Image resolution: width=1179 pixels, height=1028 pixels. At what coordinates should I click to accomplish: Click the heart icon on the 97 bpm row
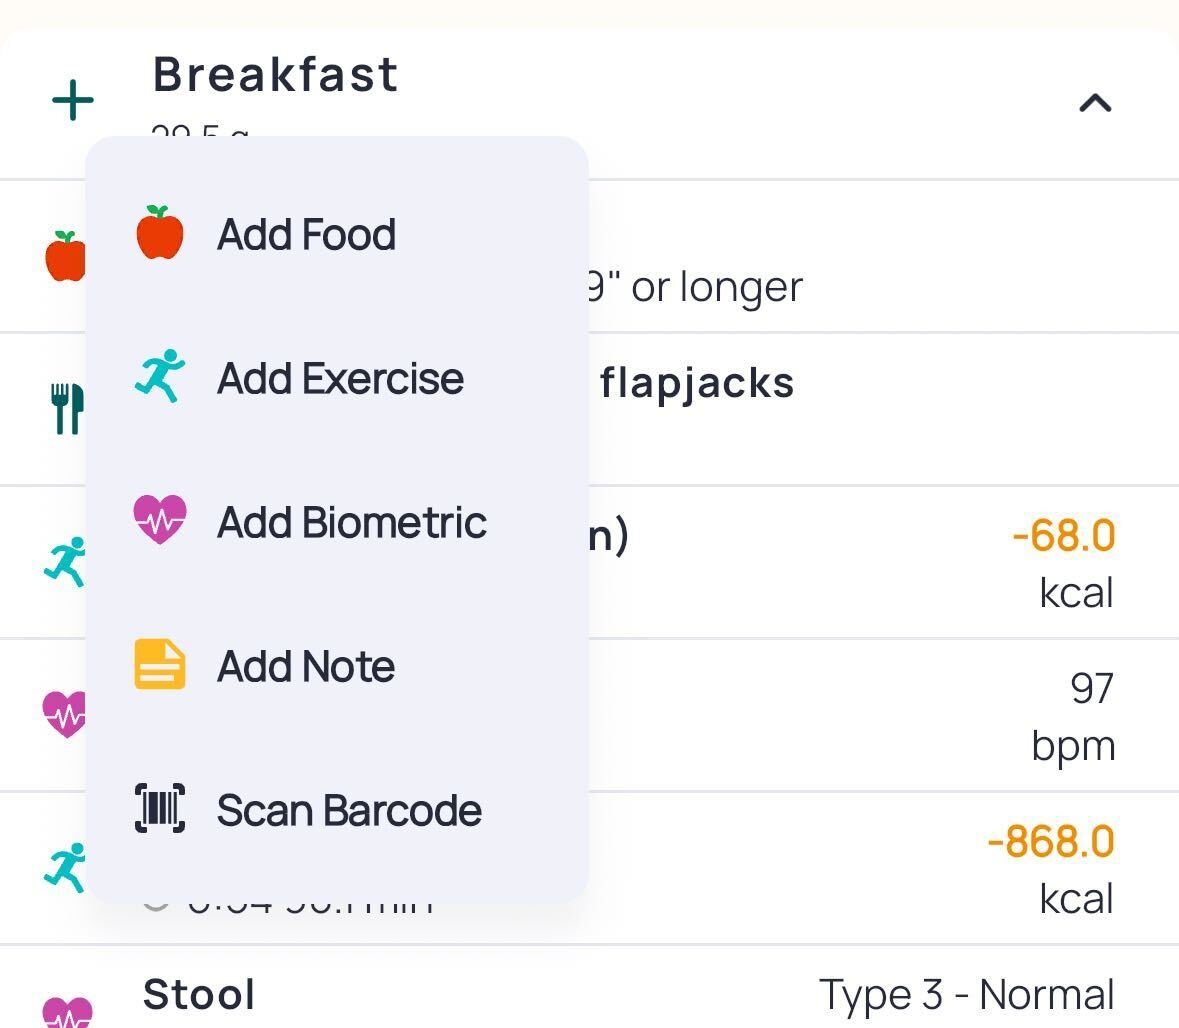click(64, 714)
